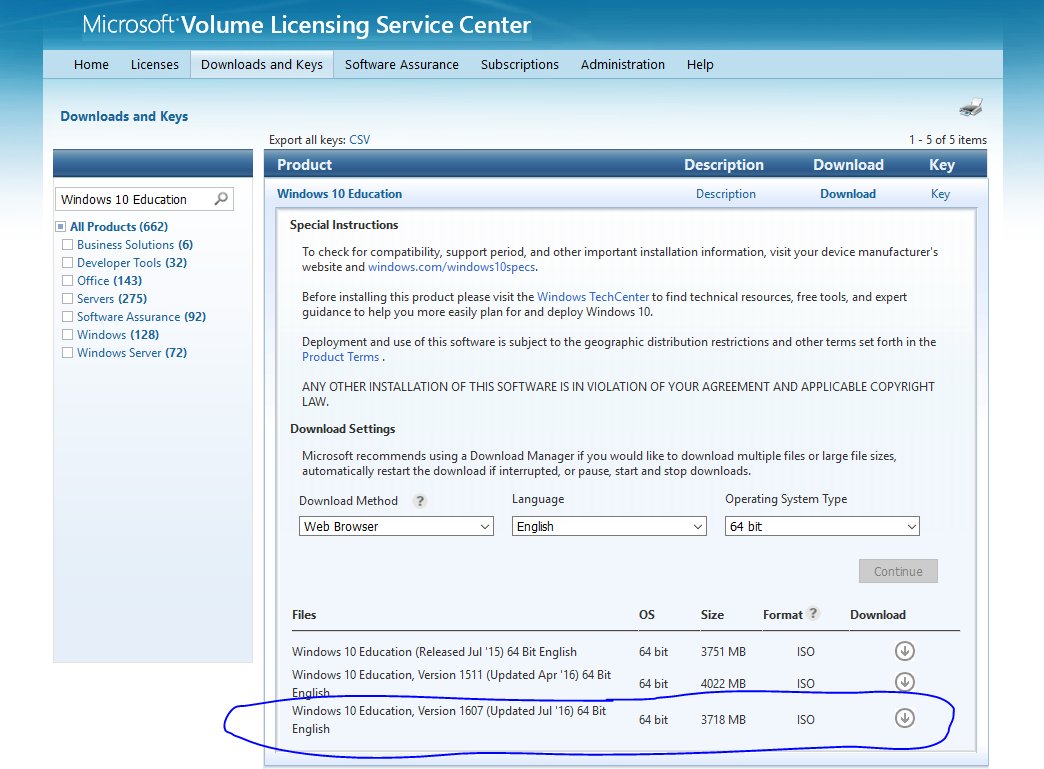Open Software Assurance in the top menu
This screenshot has width=1044, height=769.
click(401, 65)
